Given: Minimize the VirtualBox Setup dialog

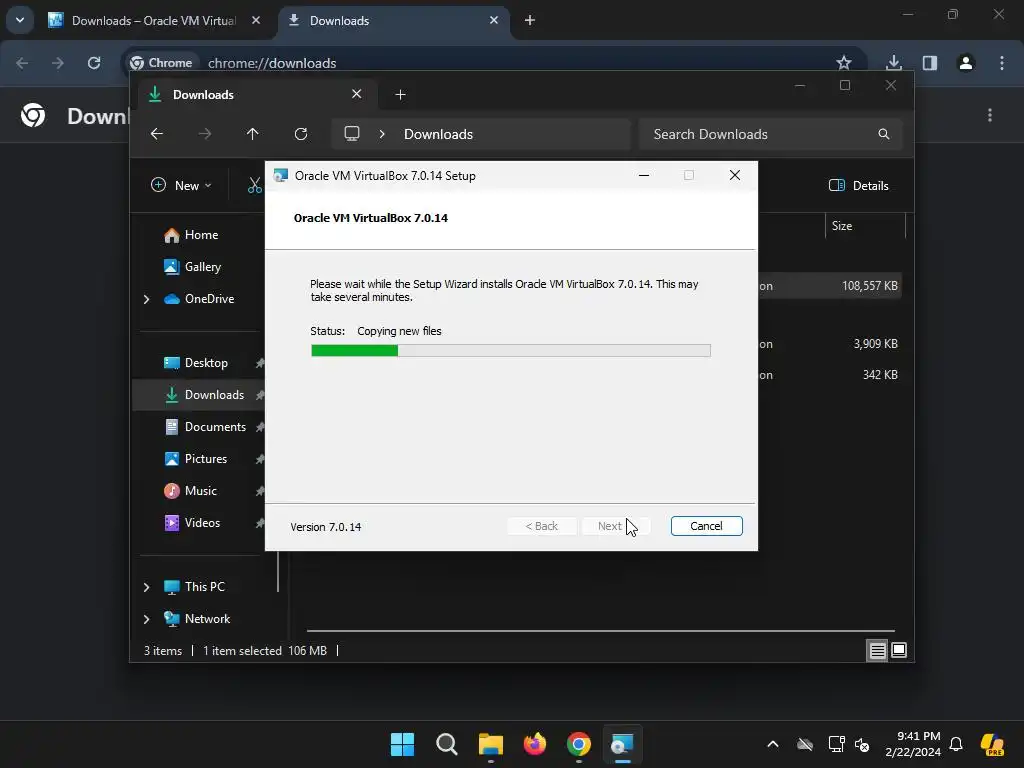Looking at the screenshot, I should [x=643, y=175].
